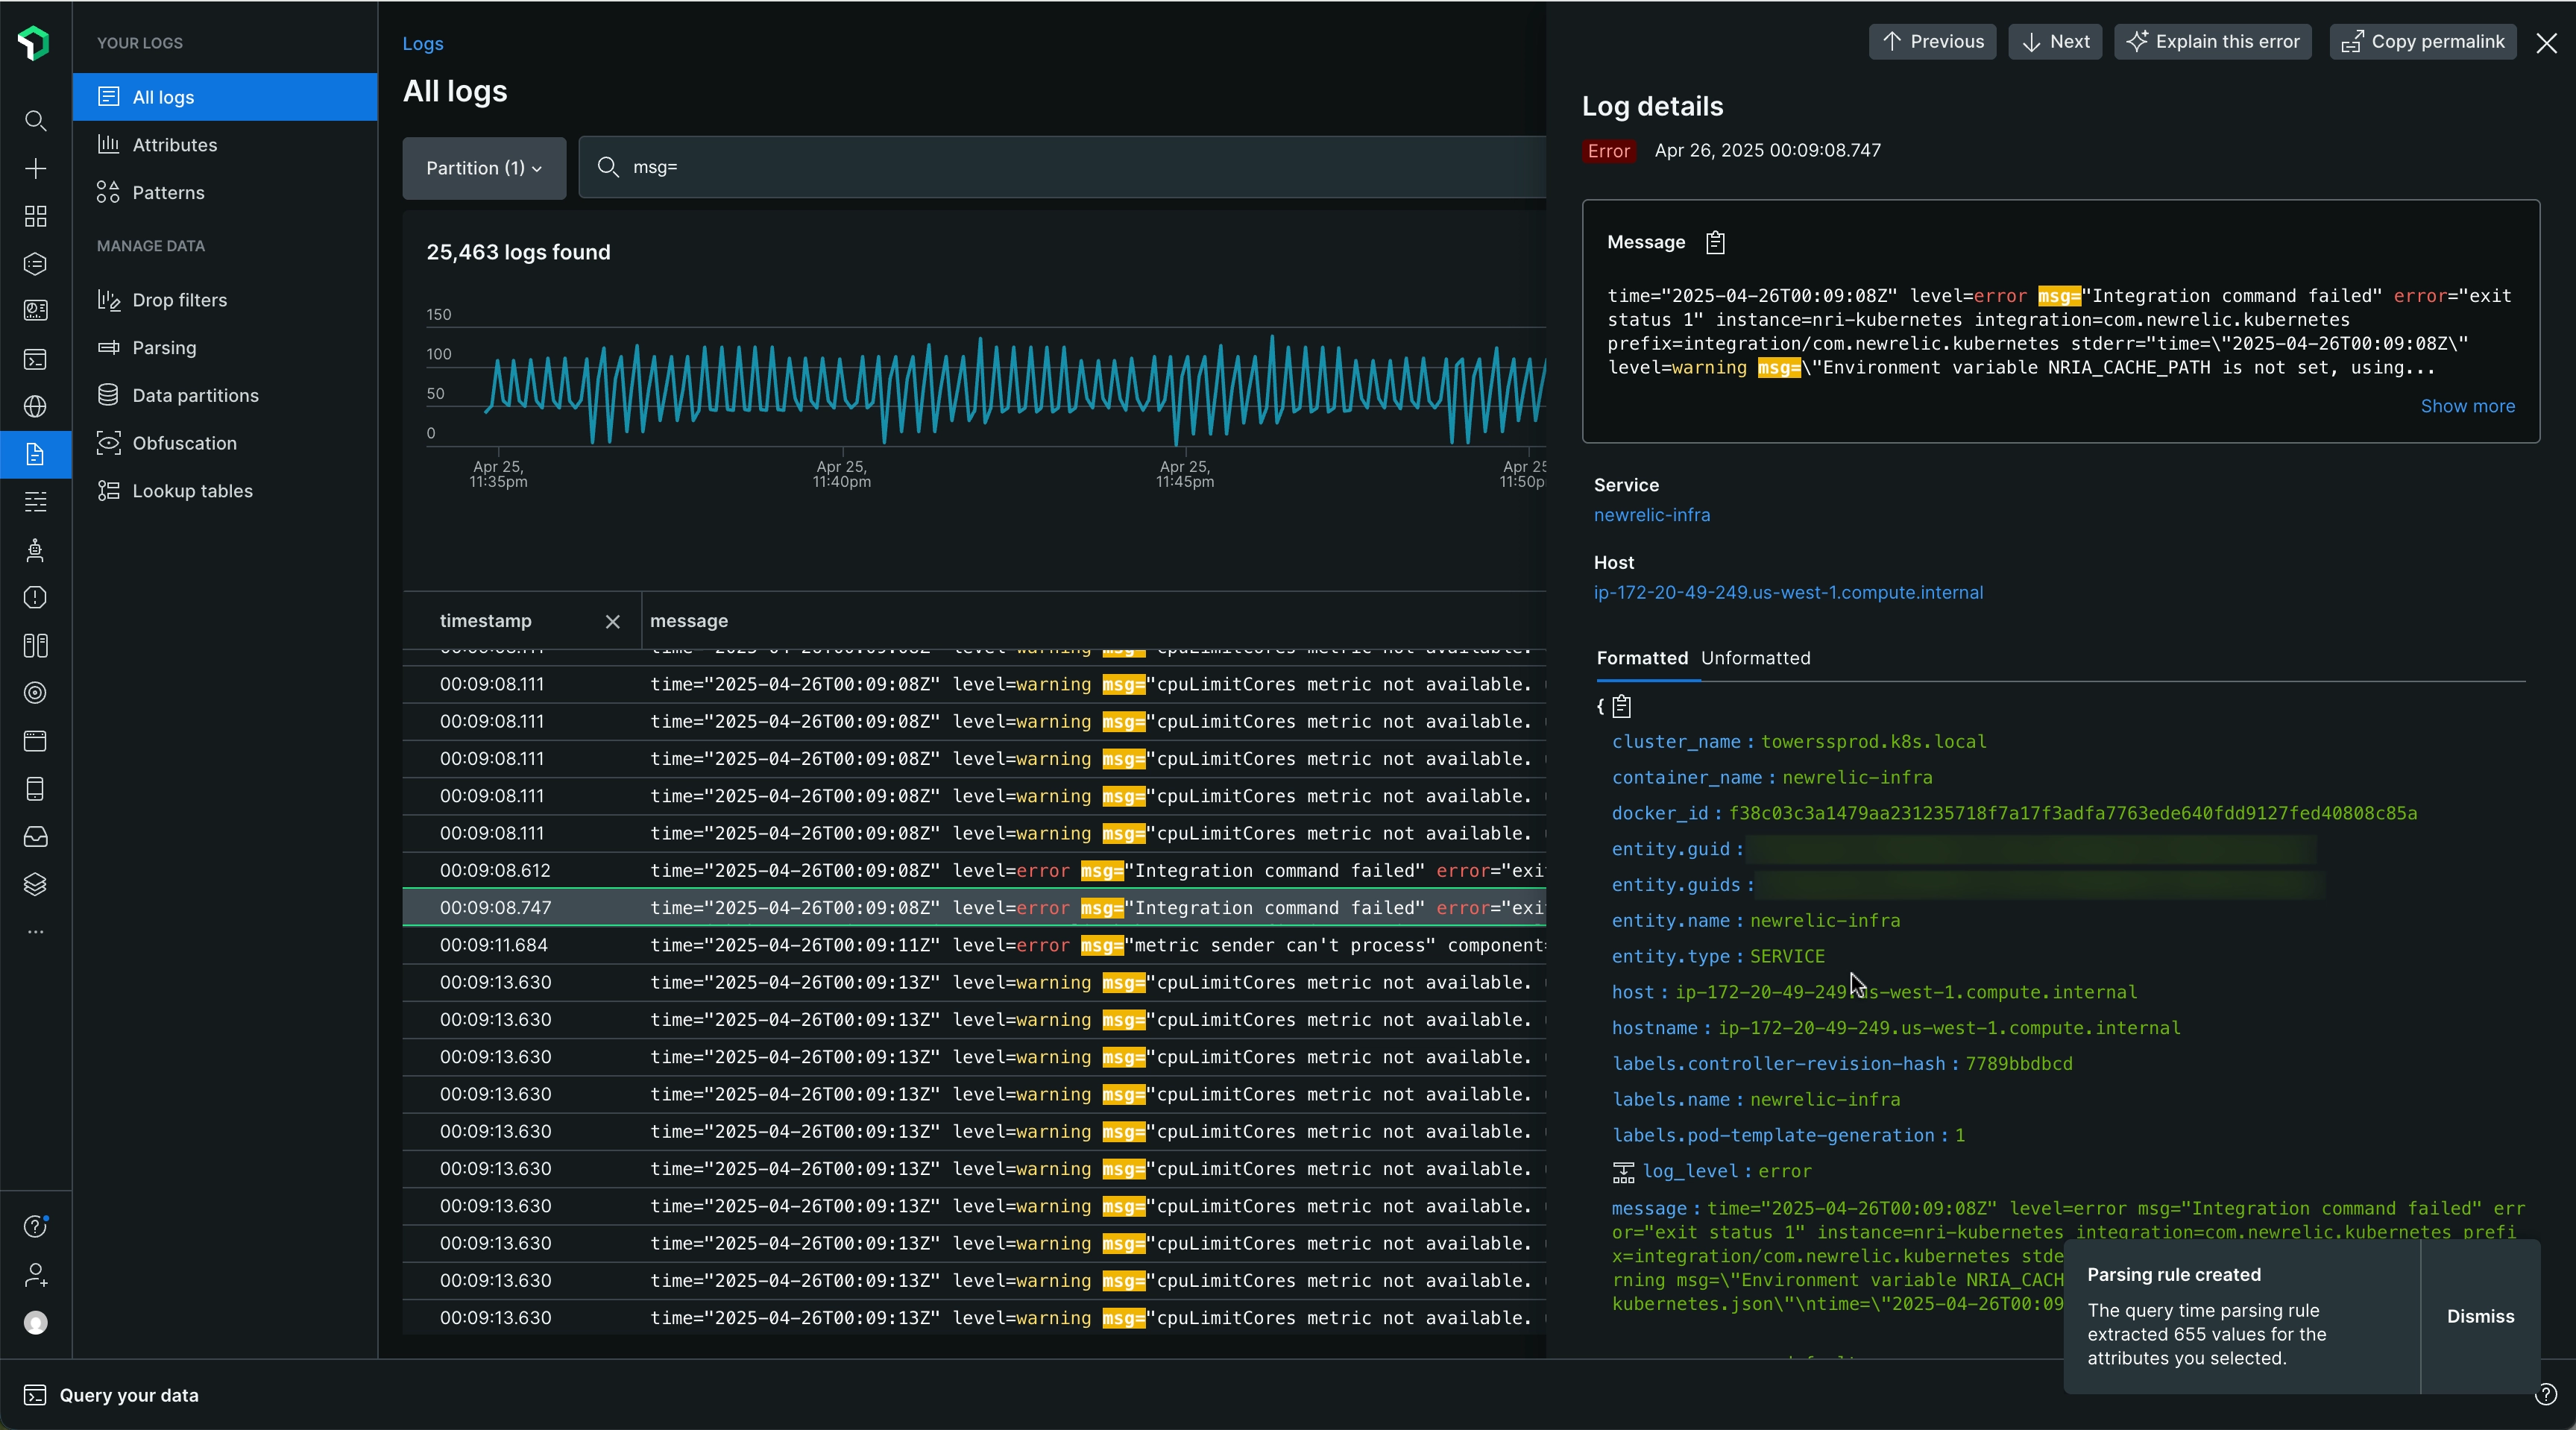Open Patterns in the logs sidebar
The width and height of the screenshot is (2576, 1430).
(168, 193)
